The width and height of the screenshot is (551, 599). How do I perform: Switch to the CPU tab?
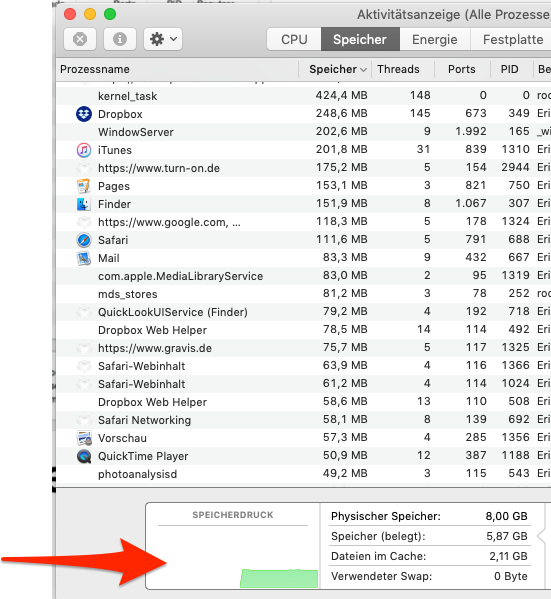tap(294, 39)
